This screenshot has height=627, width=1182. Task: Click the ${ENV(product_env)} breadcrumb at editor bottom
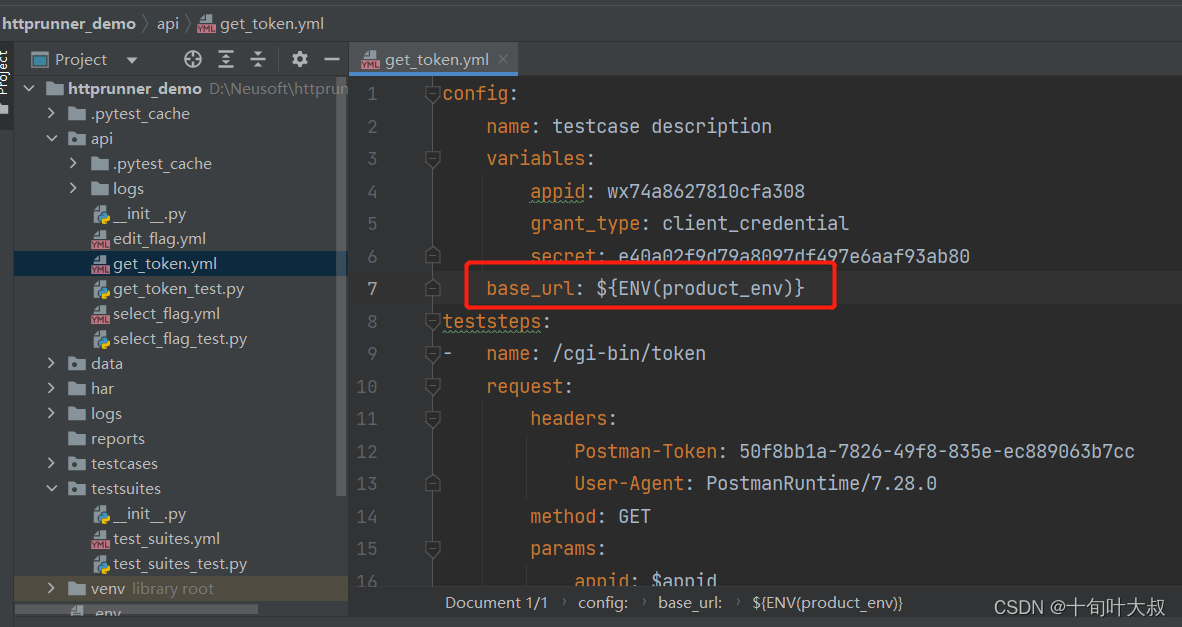(827, 603)
